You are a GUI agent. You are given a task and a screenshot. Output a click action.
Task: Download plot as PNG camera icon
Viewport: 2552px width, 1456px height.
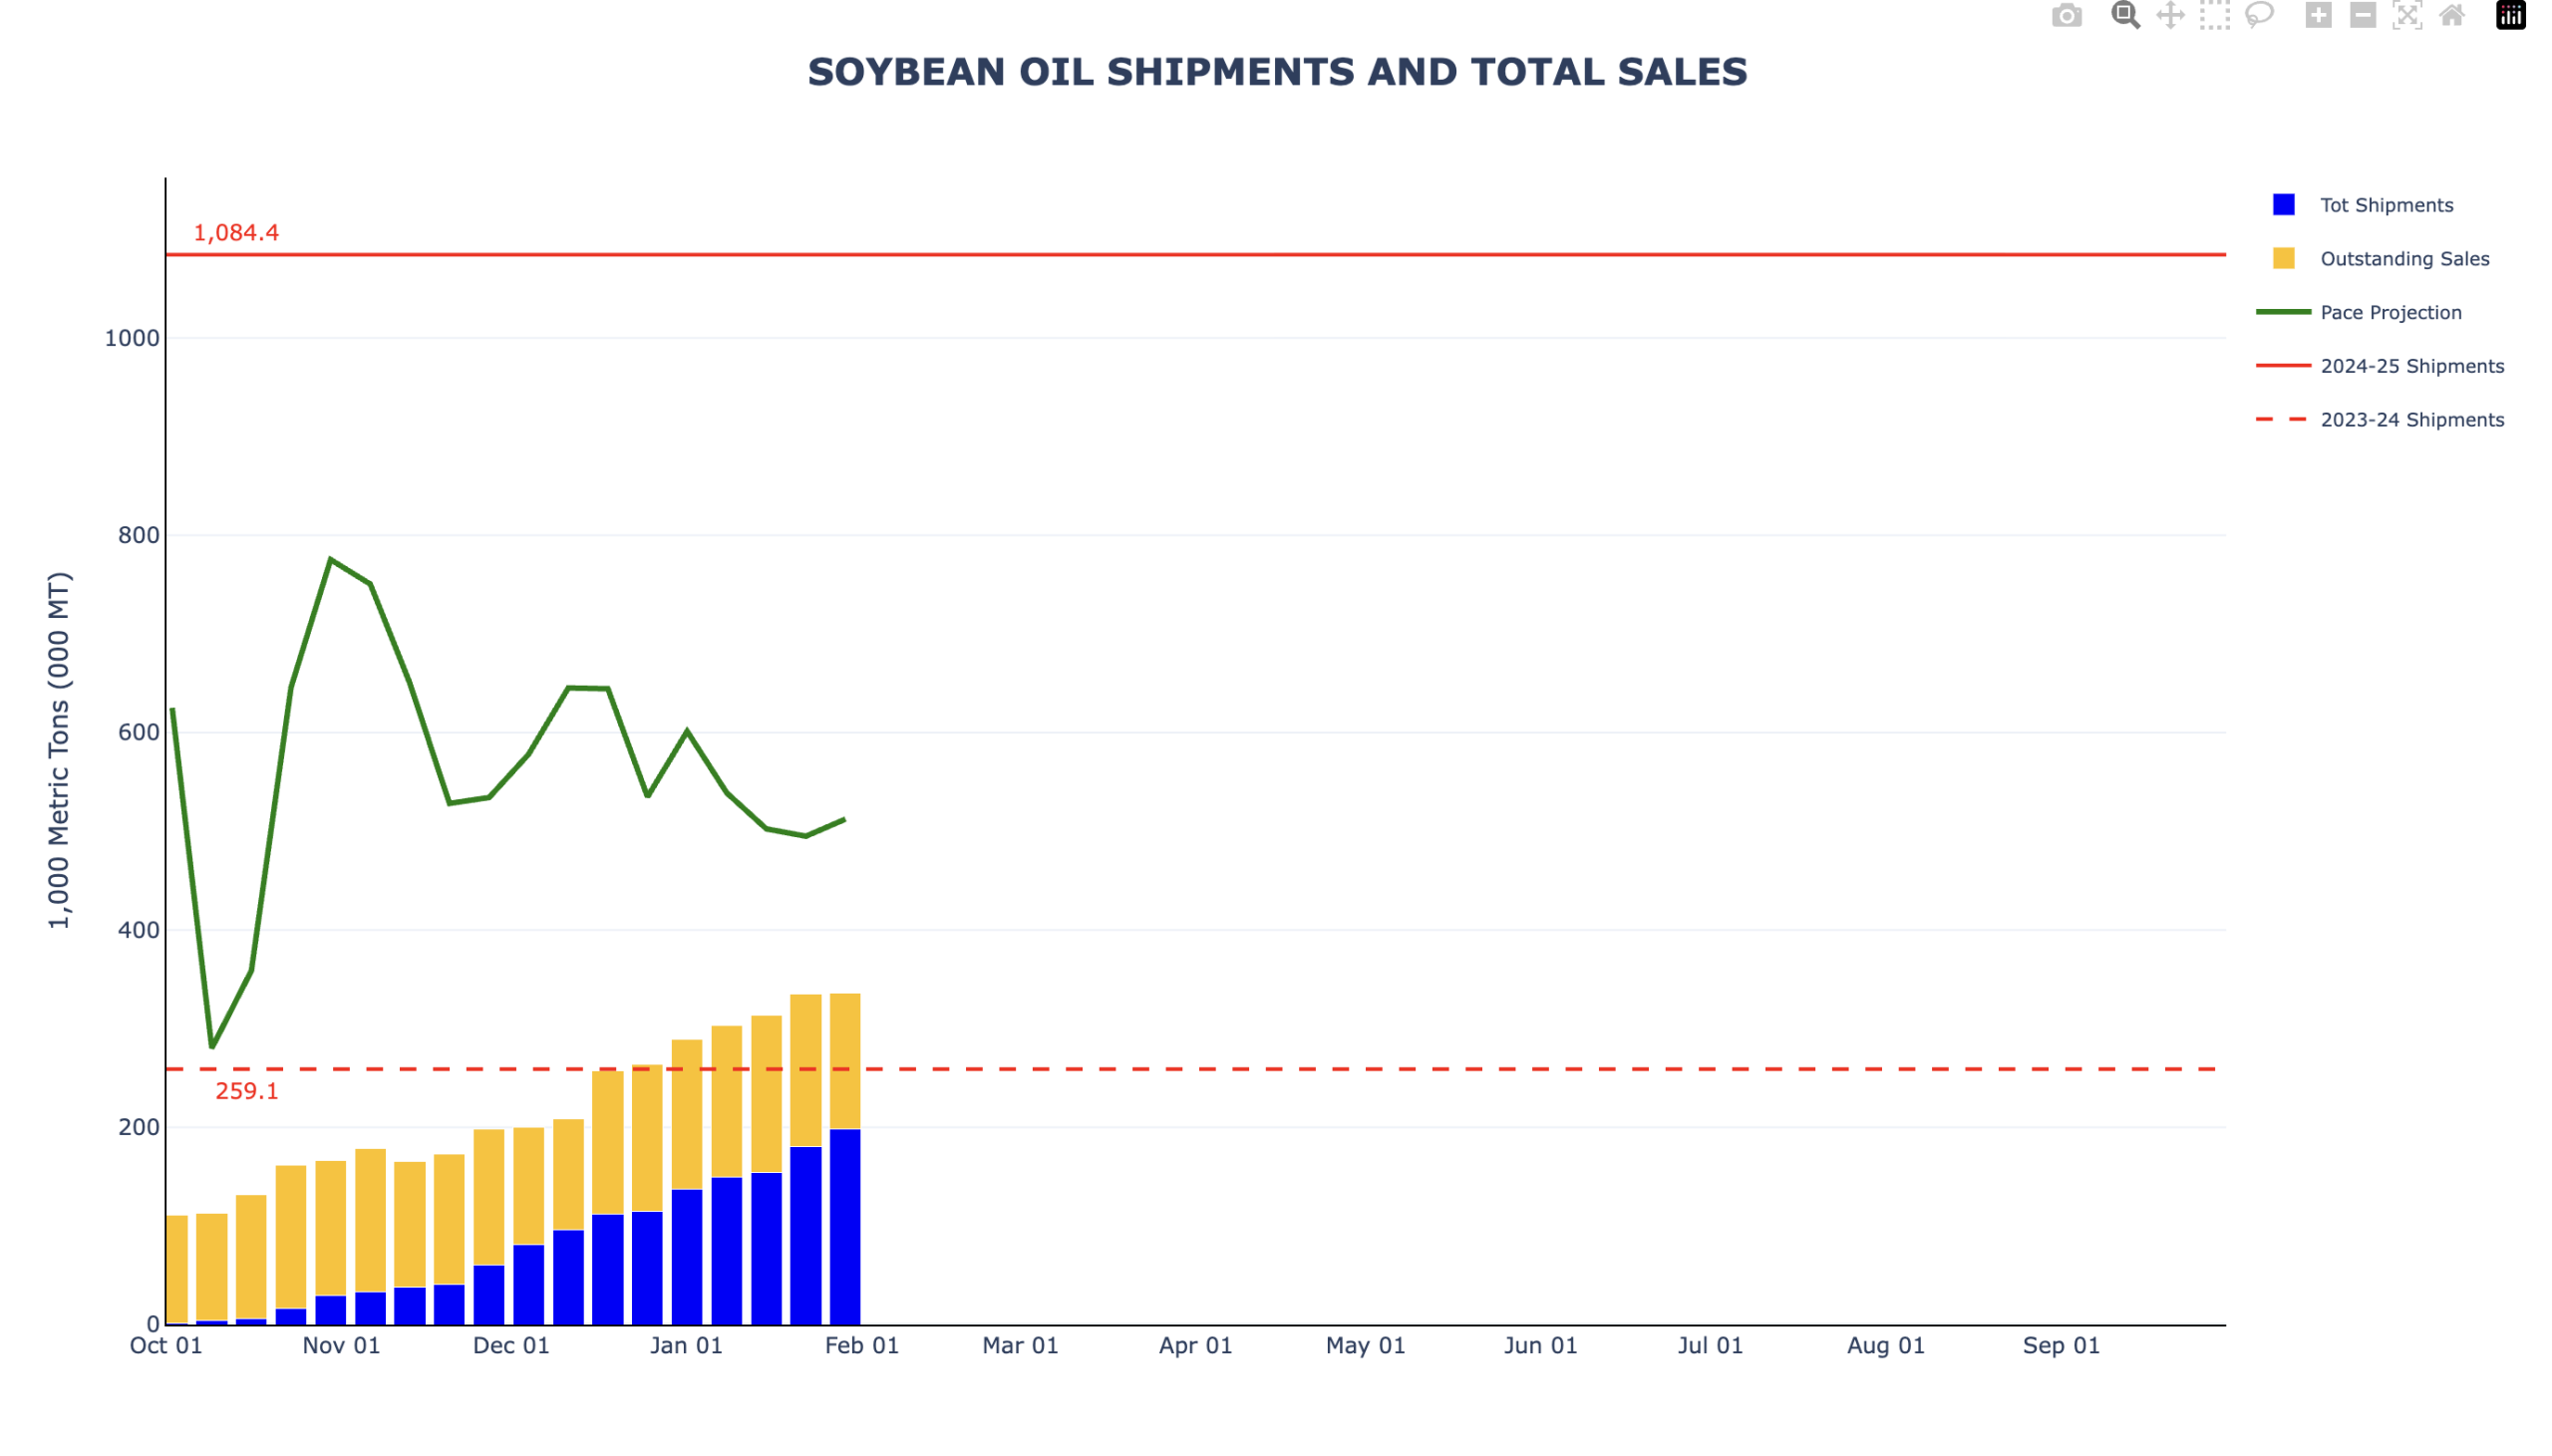click(x=2066, y=16)
